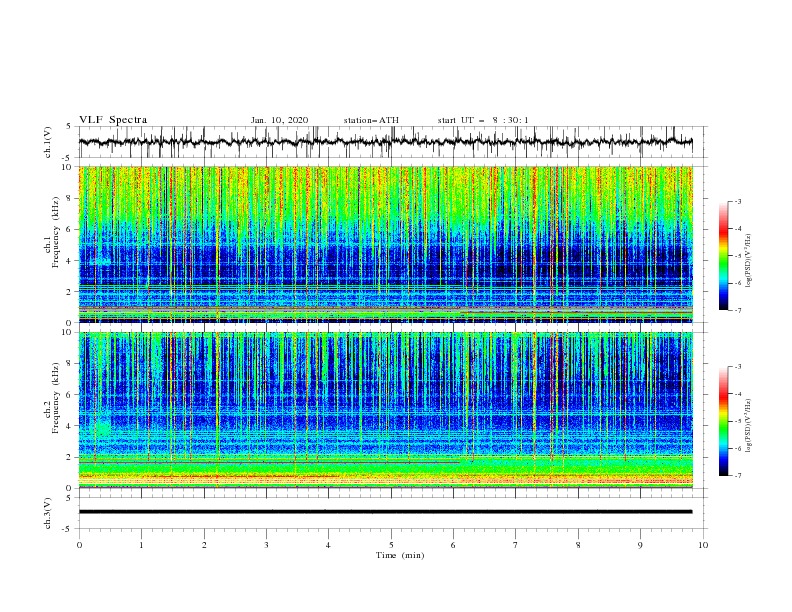Viewport: 792px width, 612px height.
Task: Click the ch.1 spectrogram "4" kHz tick label
Action: pos(70,261)
